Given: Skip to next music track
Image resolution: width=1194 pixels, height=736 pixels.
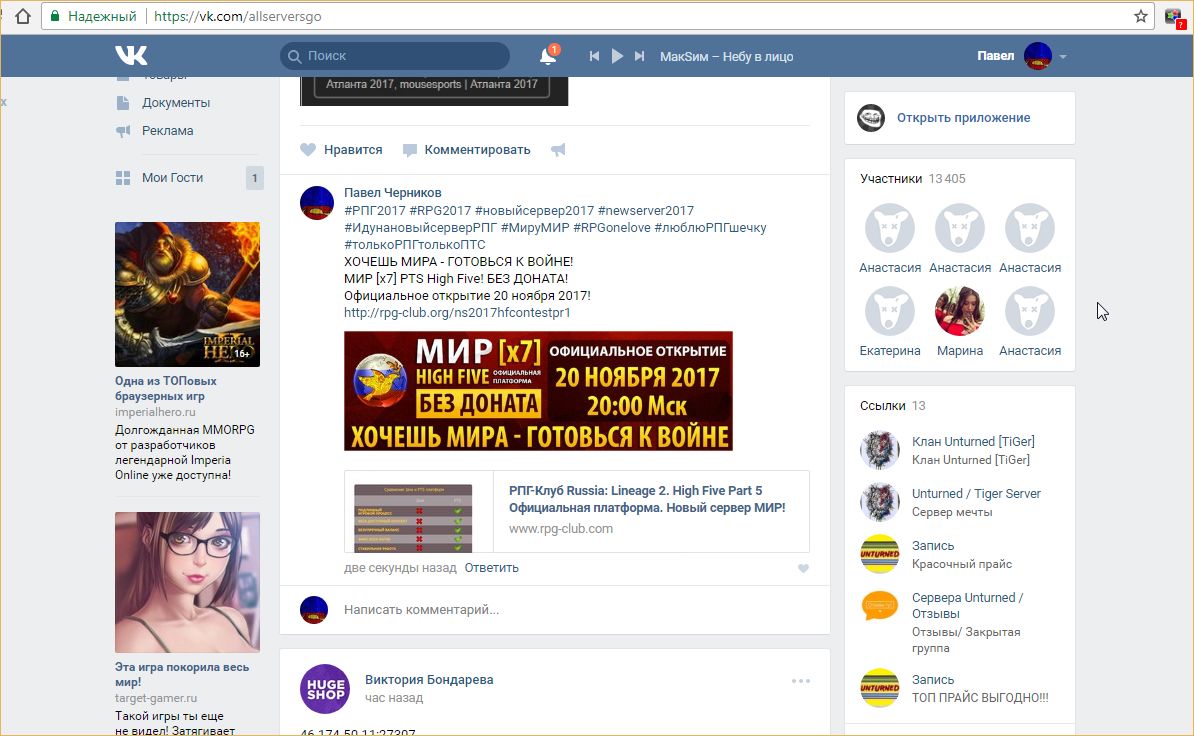Looking at the screenshot, I should click(x=640, y=57).
